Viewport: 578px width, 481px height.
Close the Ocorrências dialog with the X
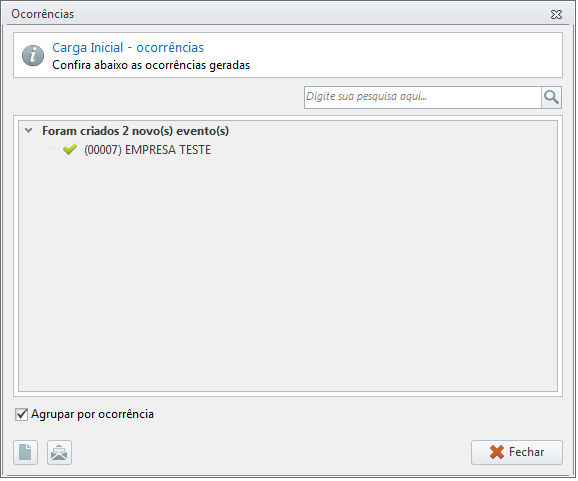[556, 14]
